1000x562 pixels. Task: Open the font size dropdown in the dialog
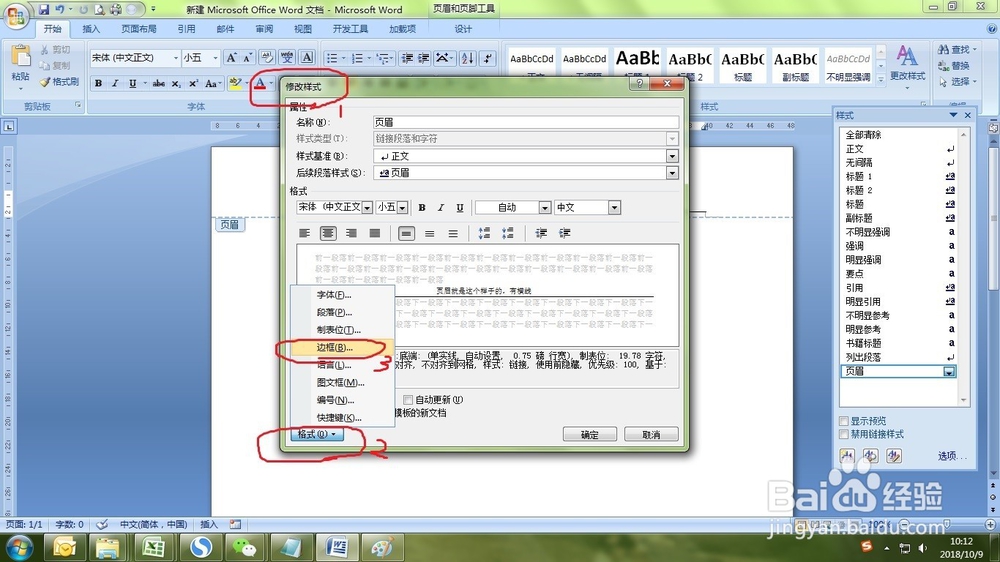[x=402, y=207]
